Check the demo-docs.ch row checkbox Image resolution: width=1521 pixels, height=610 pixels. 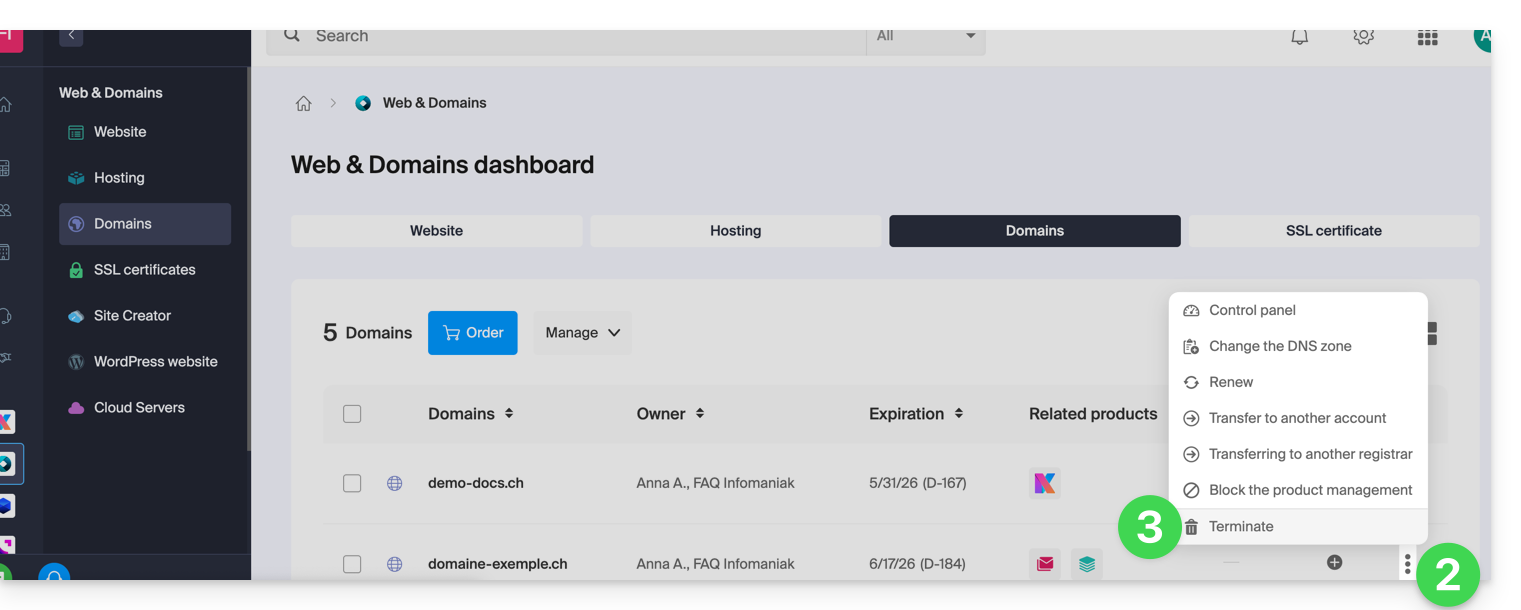tap(352, 483)
